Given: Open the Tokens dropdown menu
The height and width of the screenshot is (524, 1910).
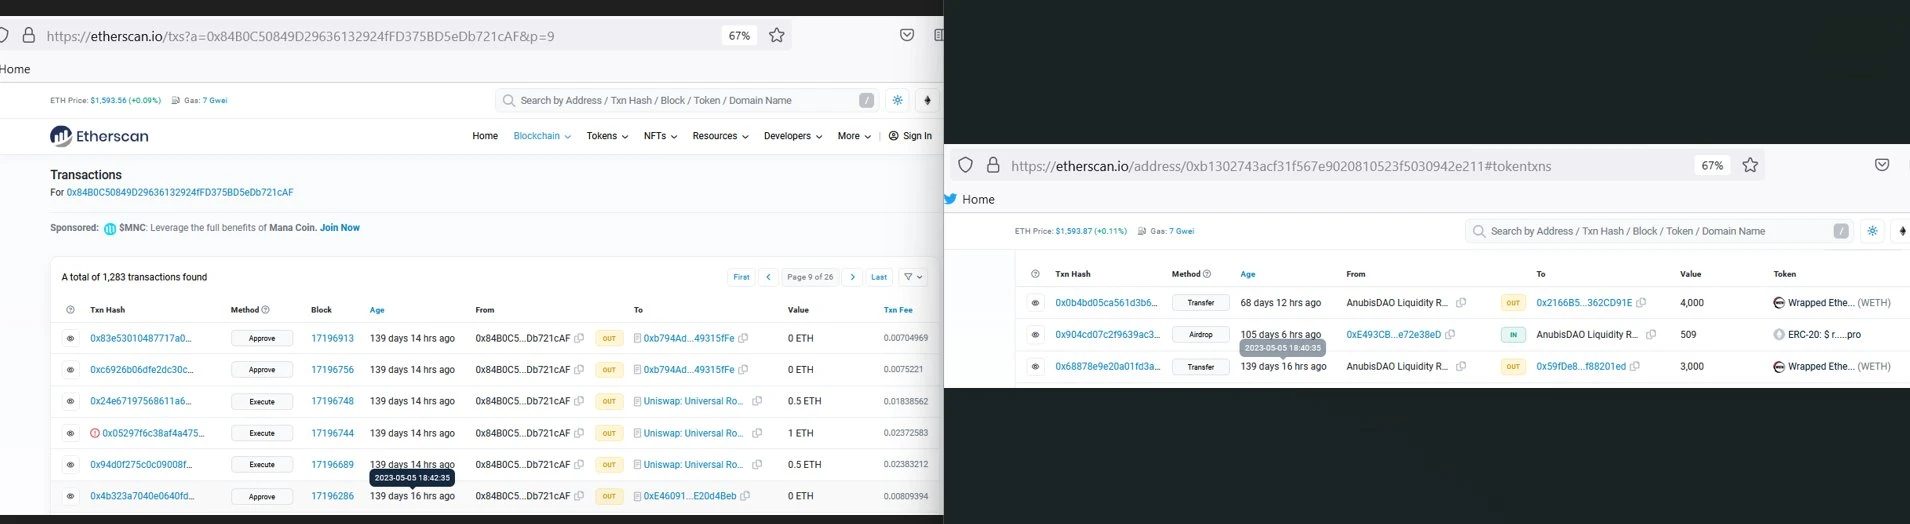Looking at the screenshot, I should pos(607,136).
